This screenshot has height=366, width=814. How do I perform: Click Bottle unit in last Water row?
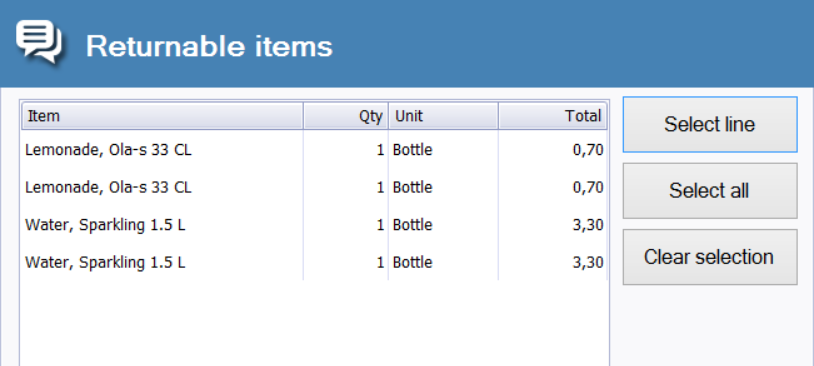[x=412, y=262]
